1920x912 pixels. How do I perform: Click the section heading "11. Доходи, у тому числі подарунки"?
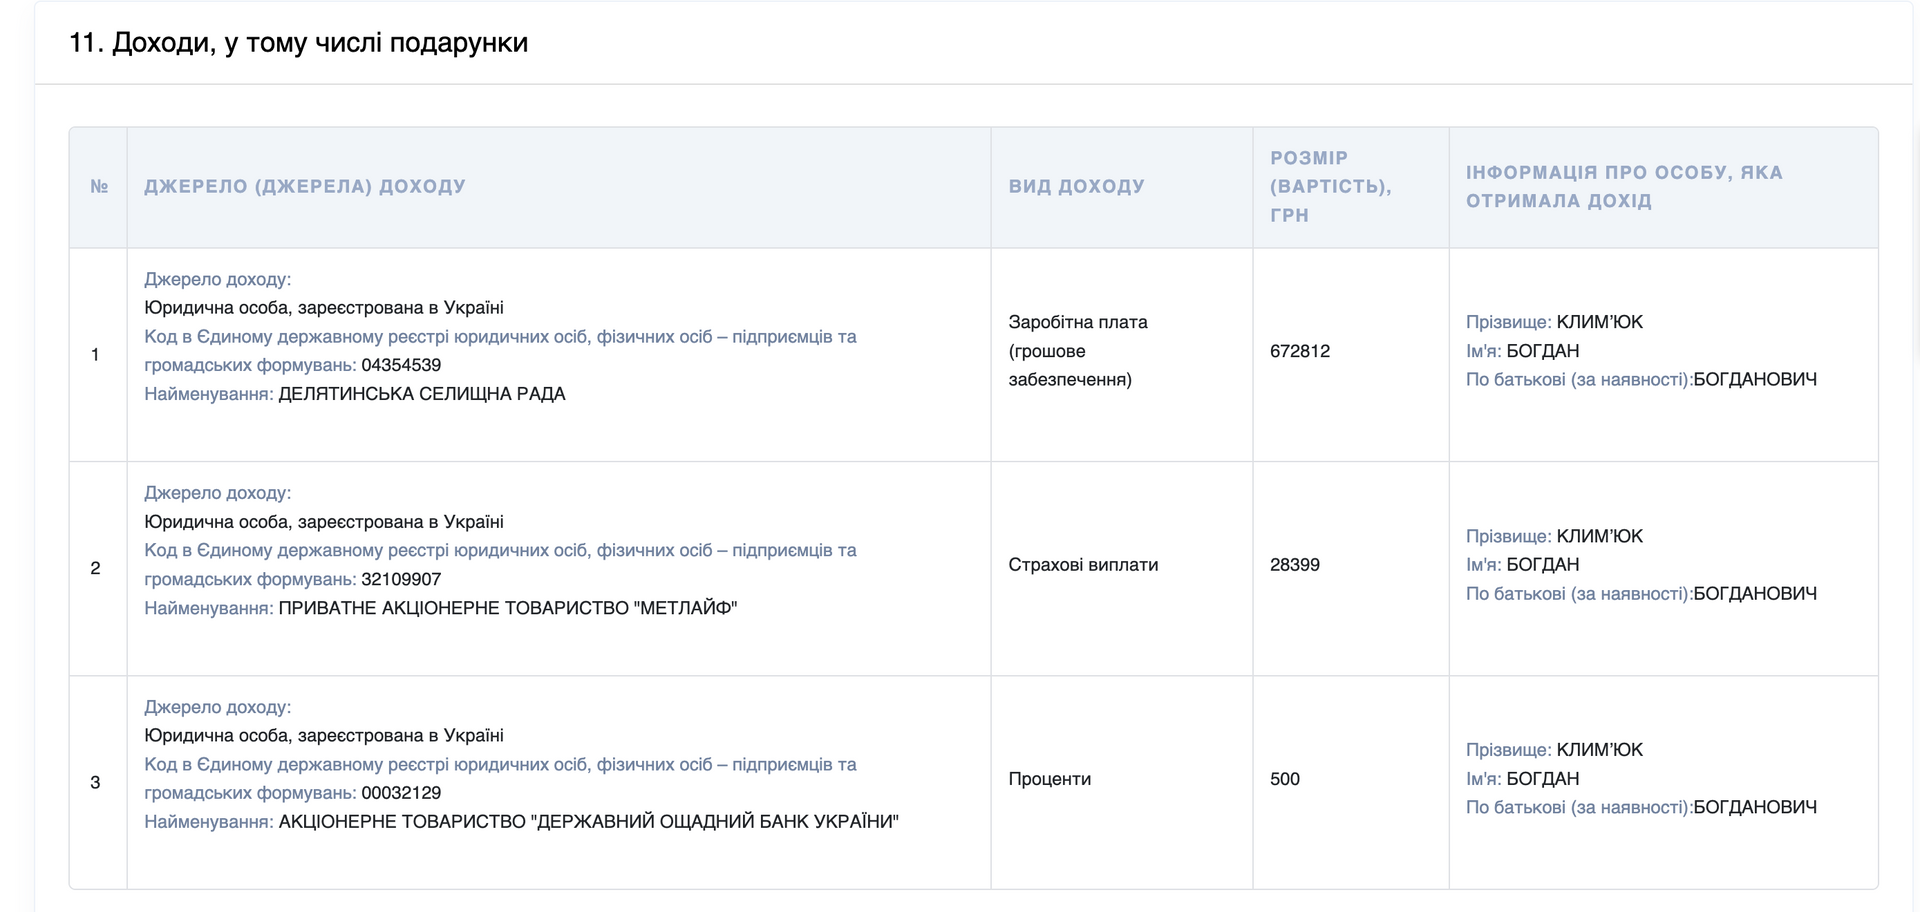click(x=298, y=43)
